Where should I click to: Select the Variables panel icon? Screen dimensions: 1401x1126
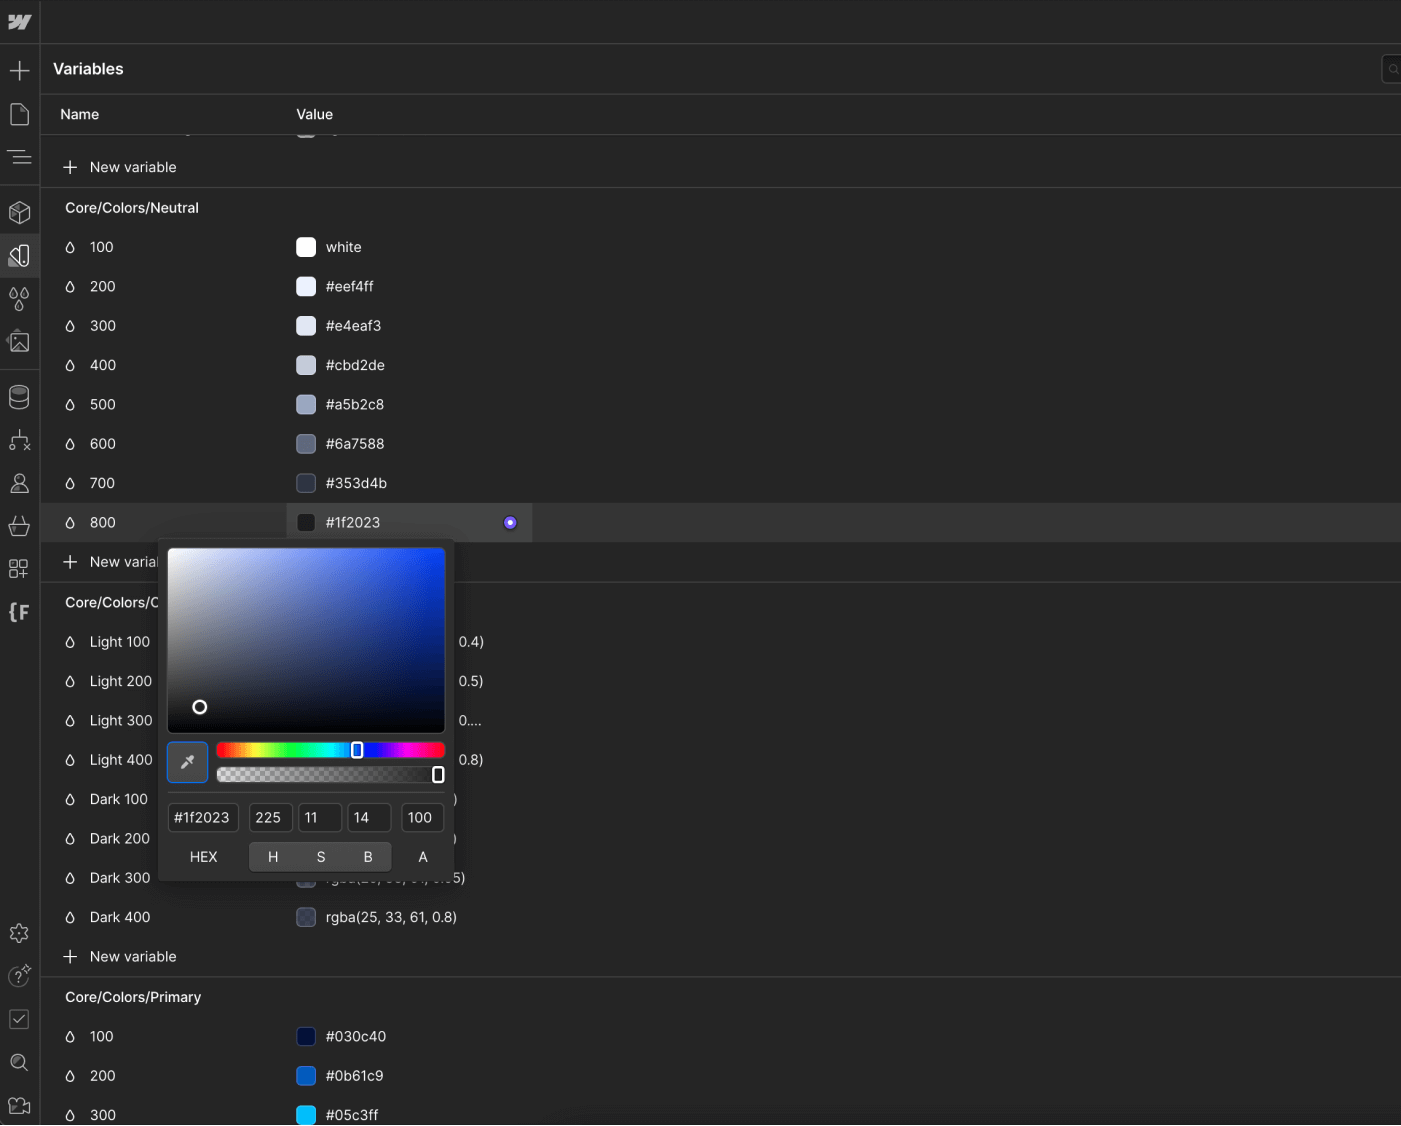(19, 255)
